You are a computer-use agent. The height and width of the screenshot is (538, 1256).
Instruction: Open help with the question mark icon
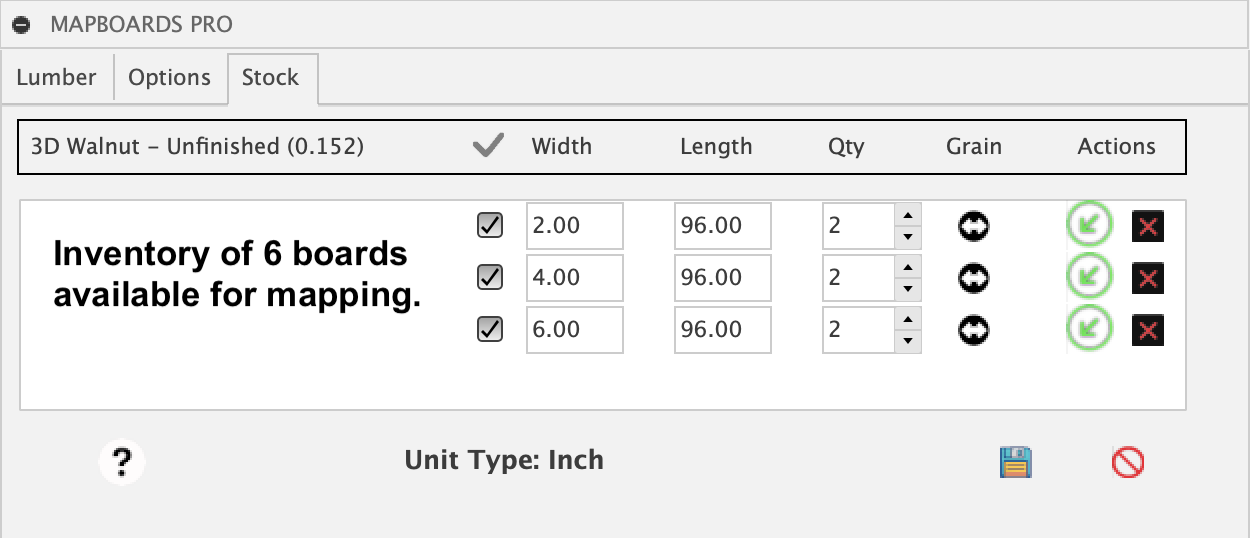(122, 462)
